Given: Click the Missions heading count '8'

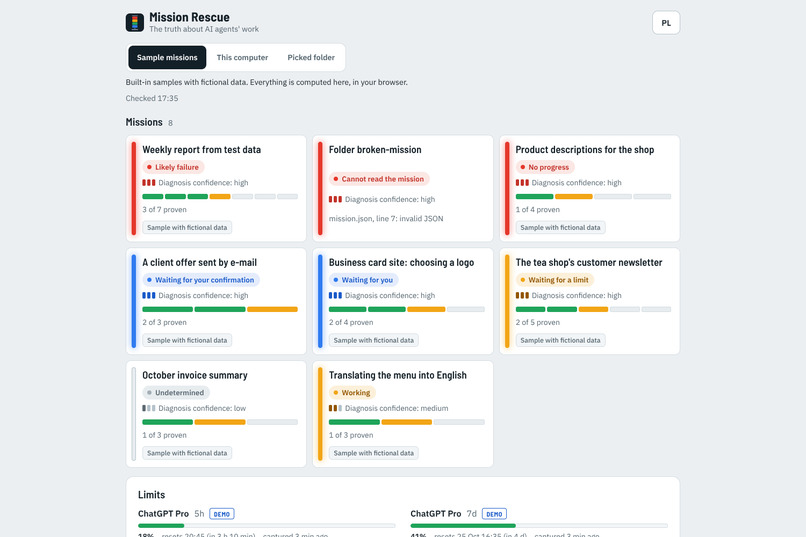Looking at the screenshot, I should [x=170, y=123].
